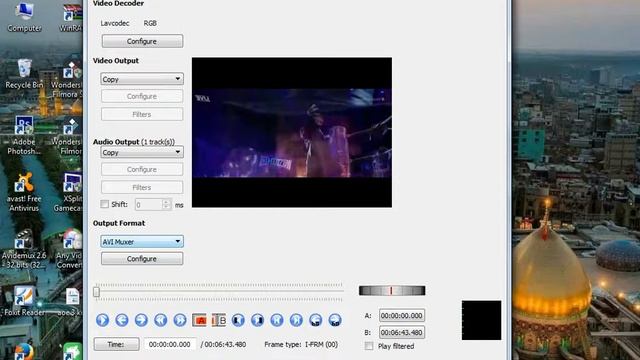Jump to the previous keyframe
This screenshot has height=360, width=640.
click(x=160, y=320)
